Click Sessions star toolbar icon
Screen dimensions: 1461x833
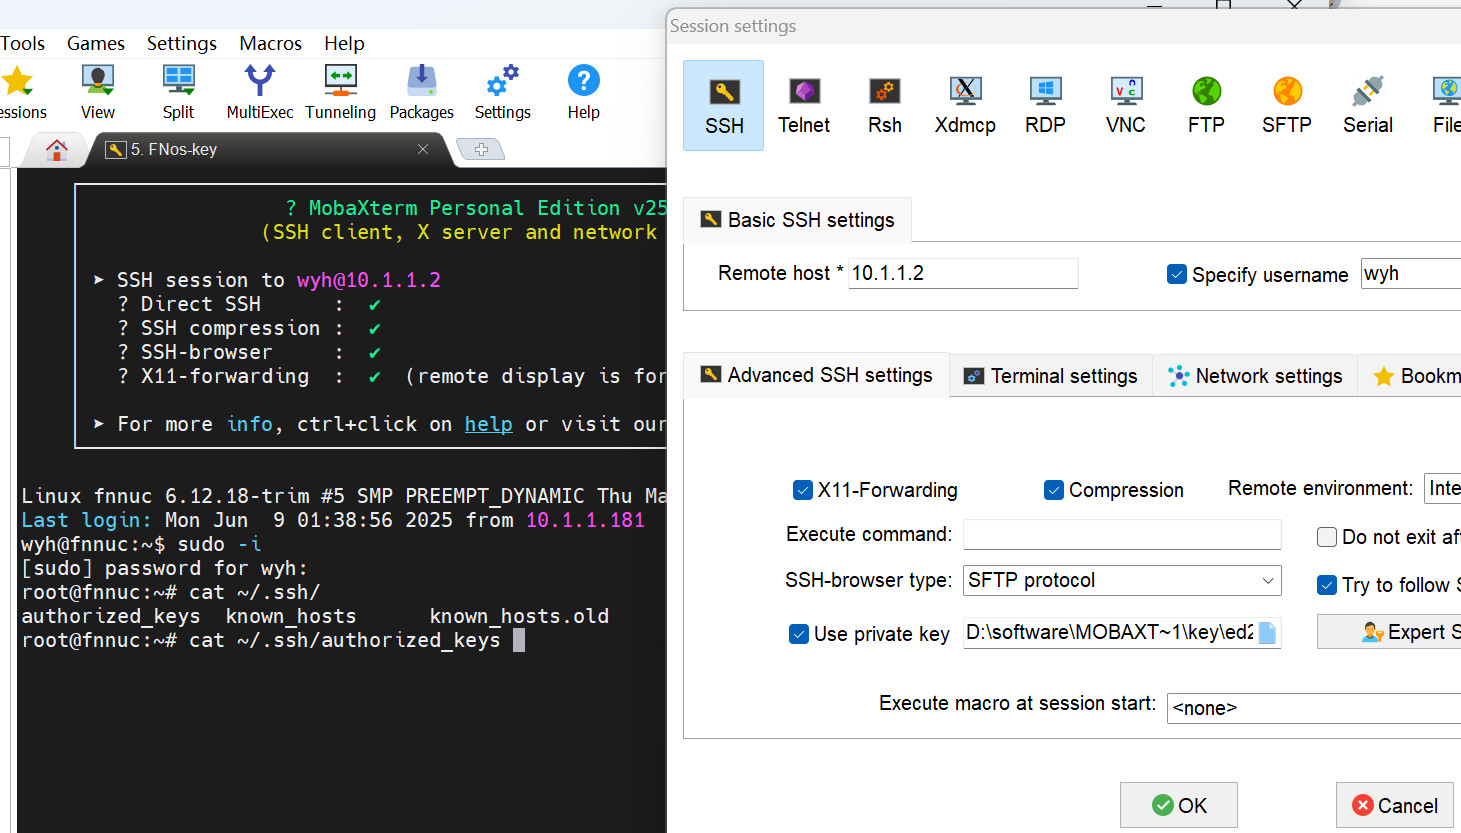pos(20,92)
